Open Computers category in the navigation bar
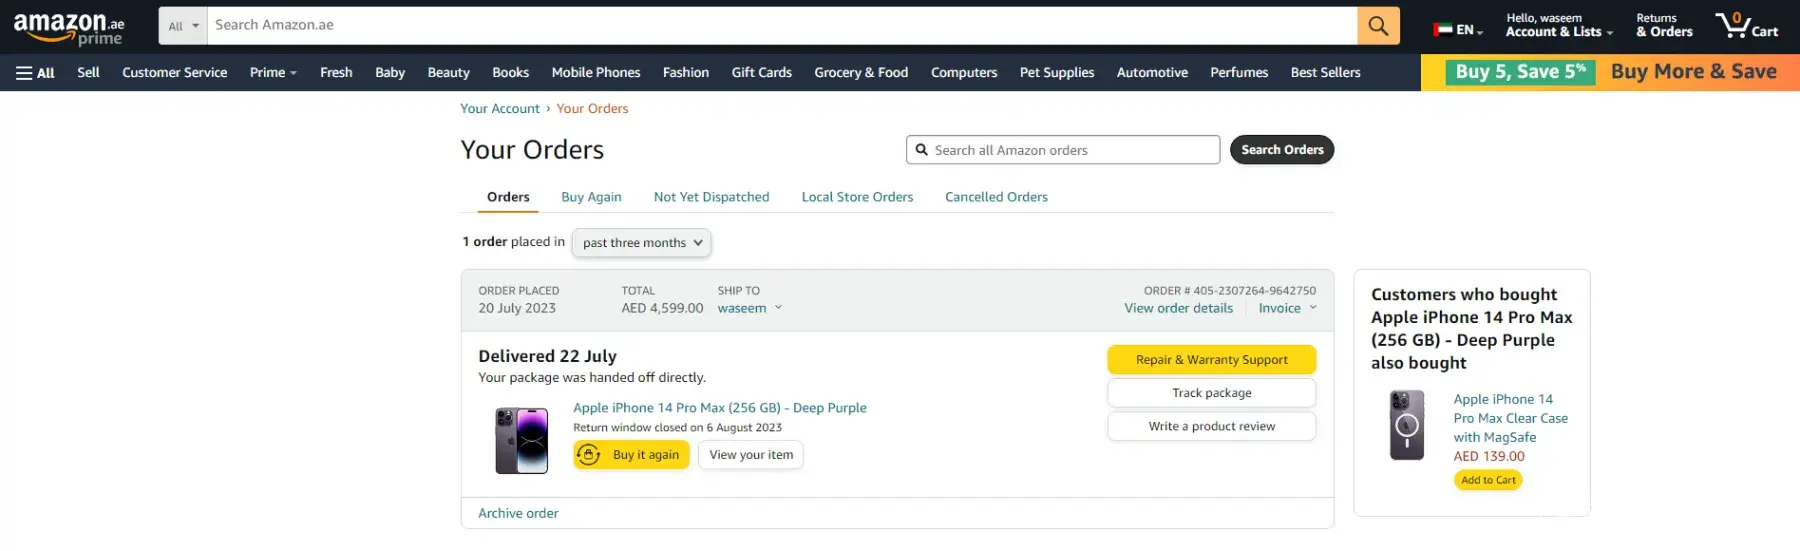The height and width of the screenshot is (551, 1800). 964,73
